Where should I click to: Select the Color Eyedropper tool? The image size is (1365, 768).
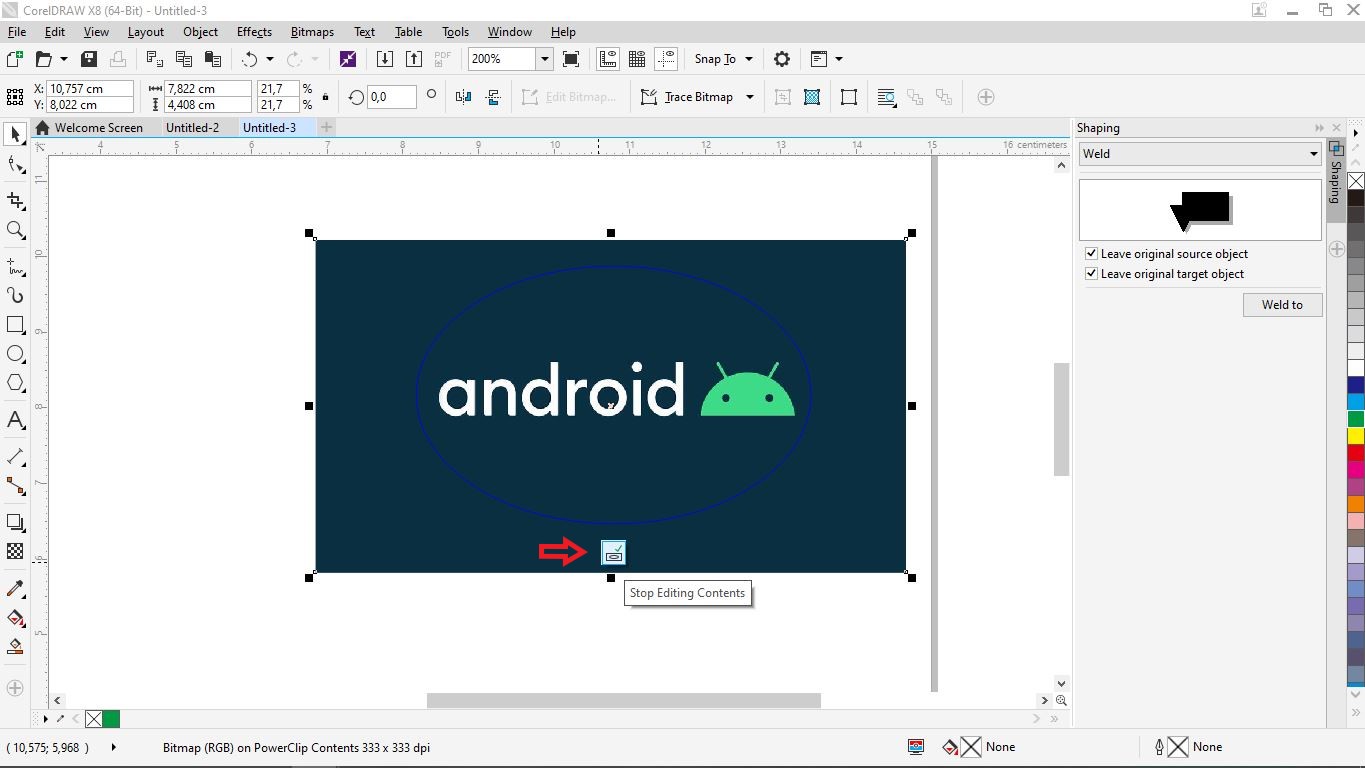tap(15, 588)
